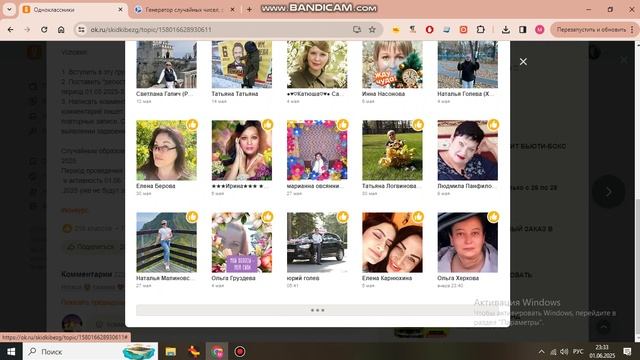Click the like badge on юрий голев photo
The image size is (640, 360).
click(x=342, y=216)
